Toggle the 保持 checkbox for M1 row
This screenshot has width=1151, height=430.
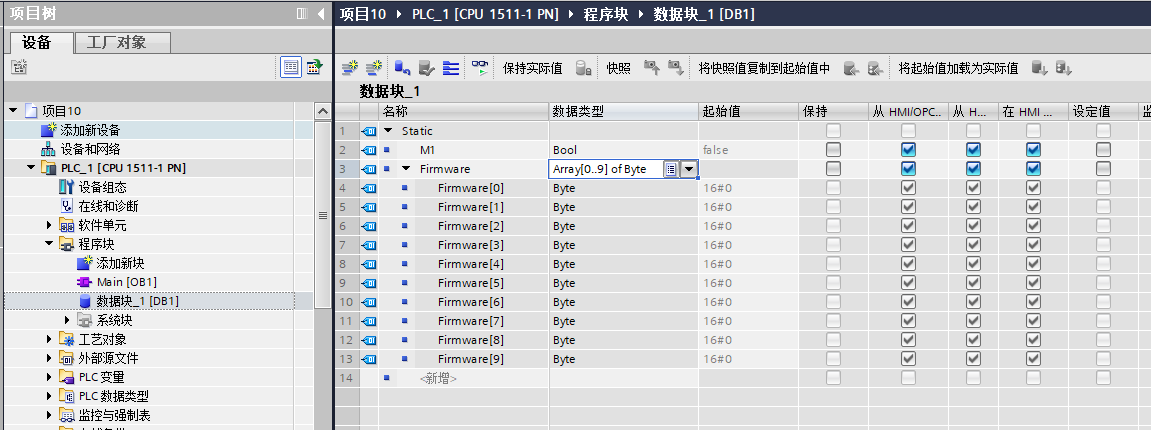833,150
